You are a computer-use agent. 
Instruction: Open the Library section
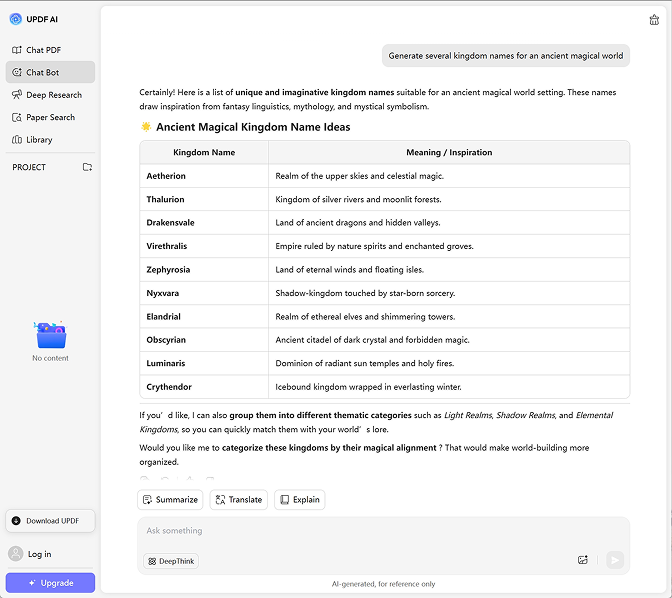(x=39, y=140)
